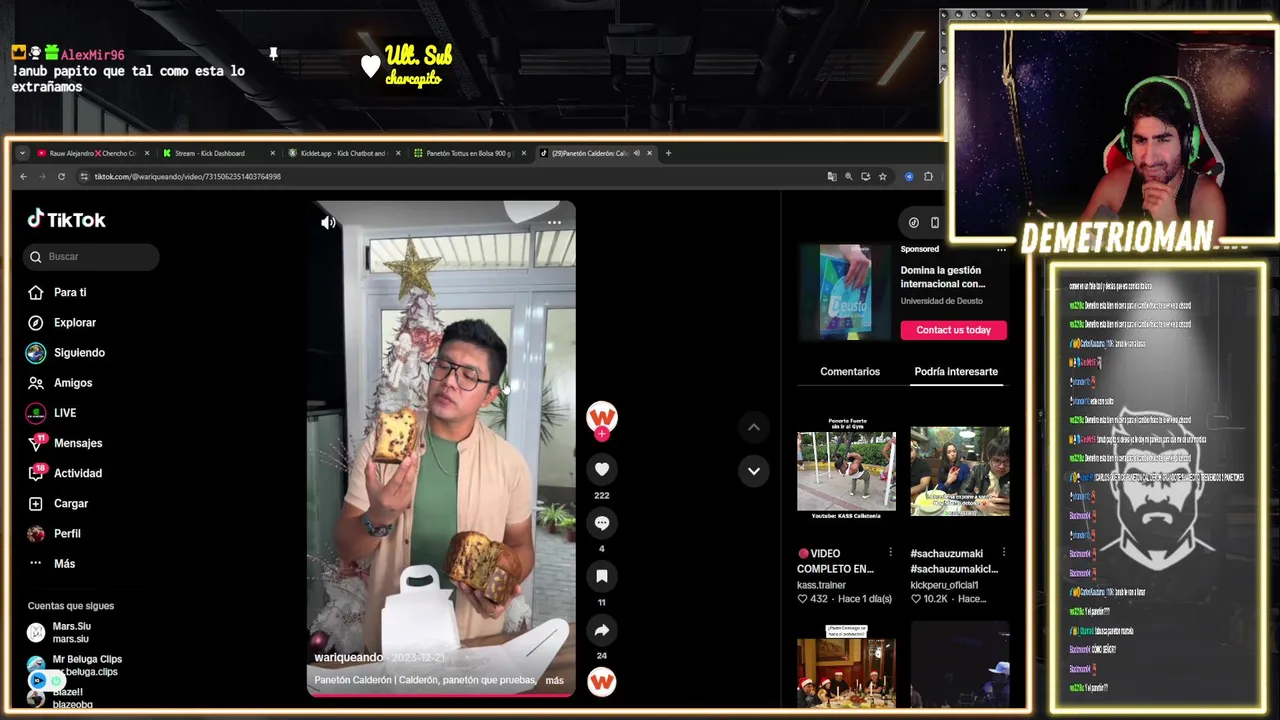Open kickperu_oficial1 video thumbnail
Screen dimensions: 1280x720
960,471
